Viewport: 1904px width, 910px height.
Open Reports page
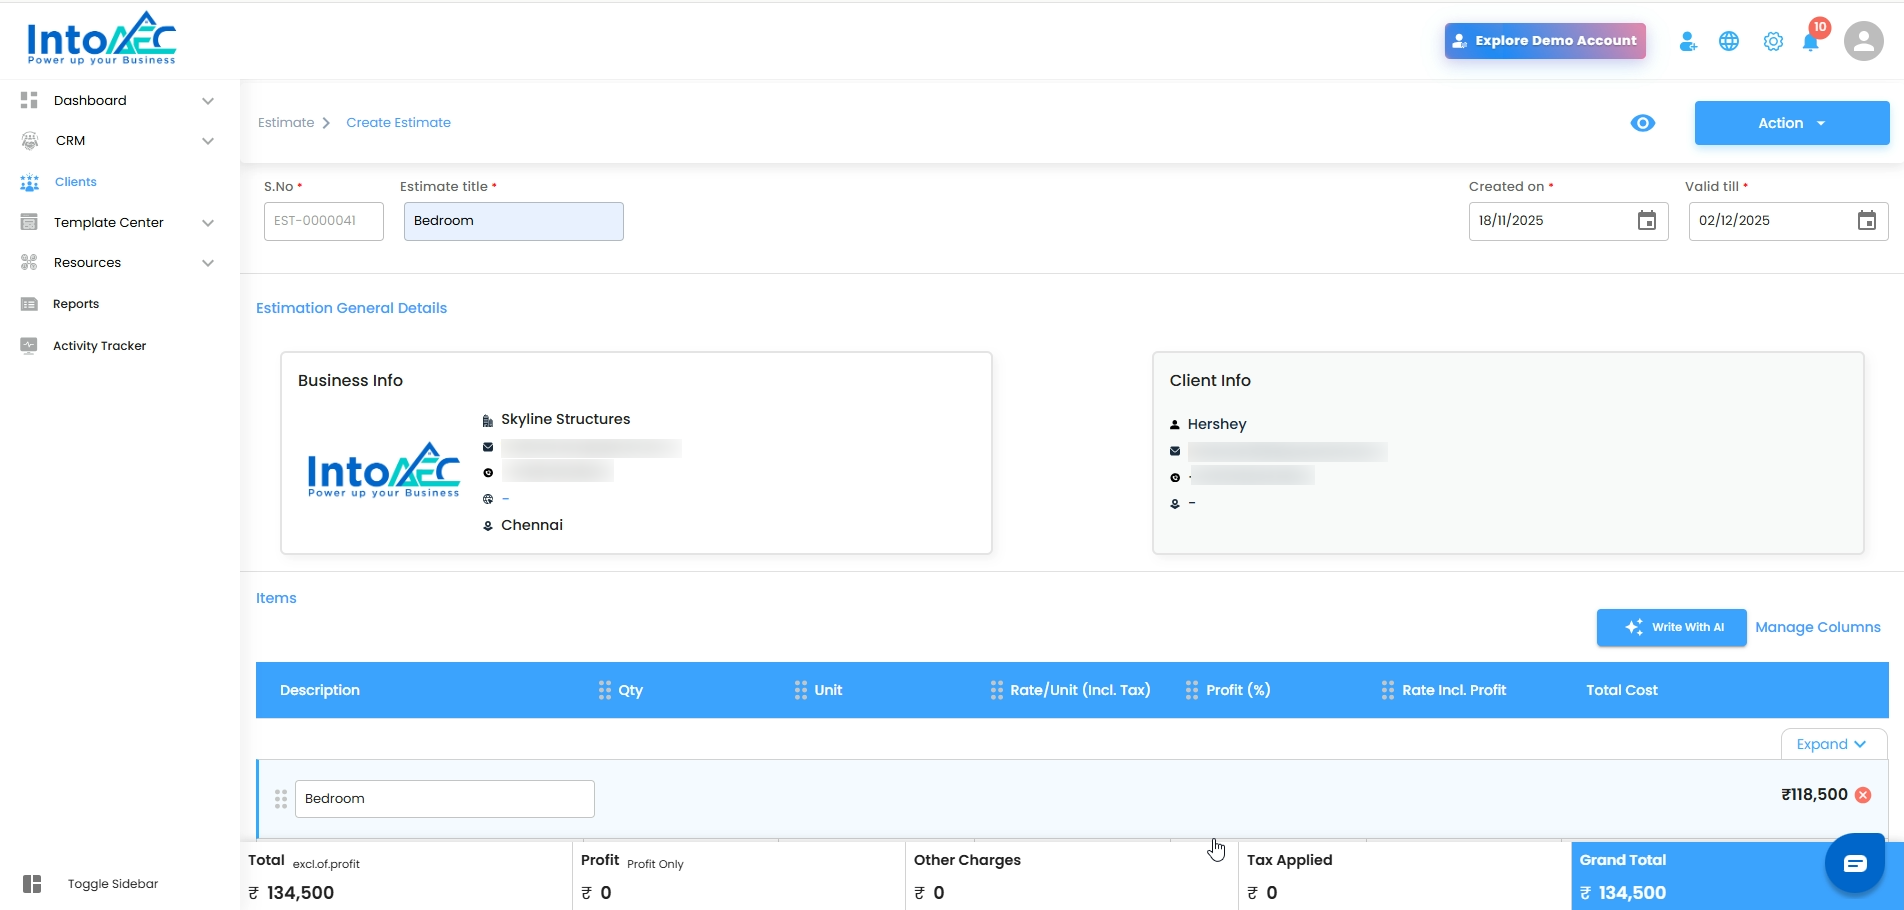point(76,304)
